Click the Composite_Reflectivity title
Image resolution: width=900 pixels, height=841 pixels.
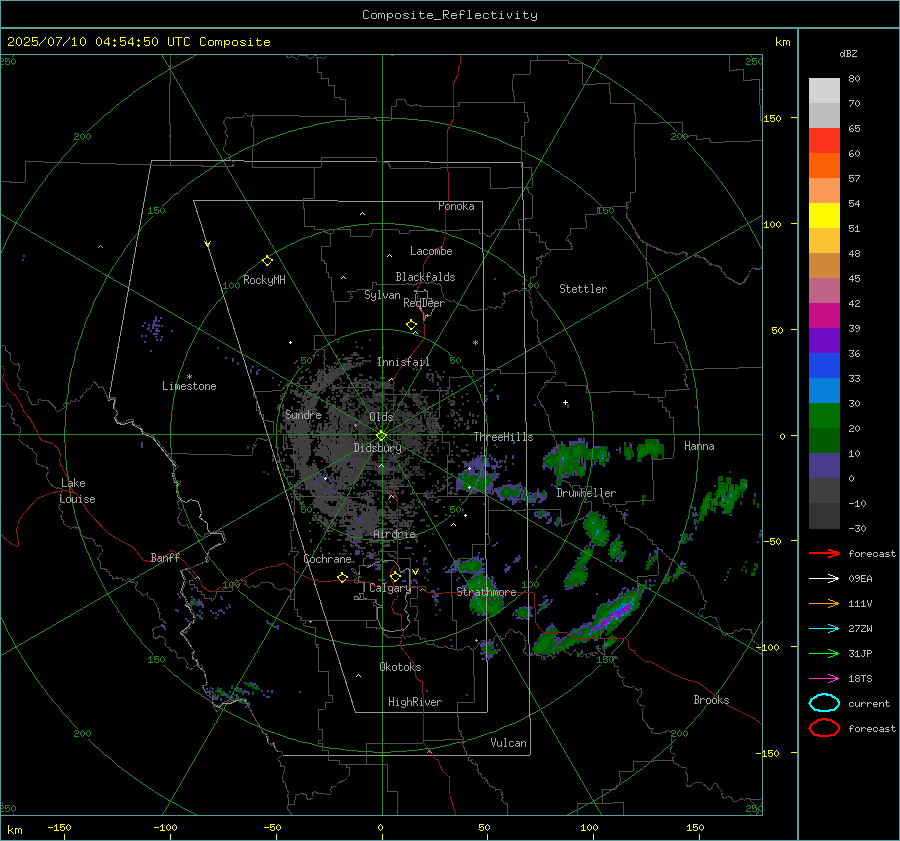450,15
